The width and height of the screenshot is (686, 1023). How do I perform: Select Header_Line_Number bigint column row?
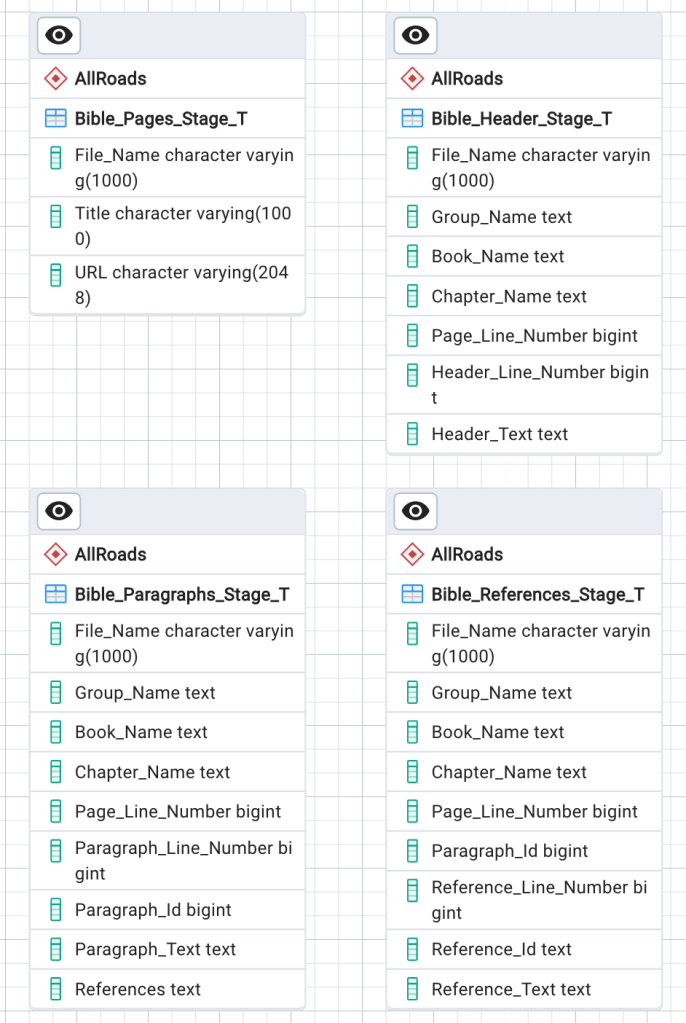point(540,384)
